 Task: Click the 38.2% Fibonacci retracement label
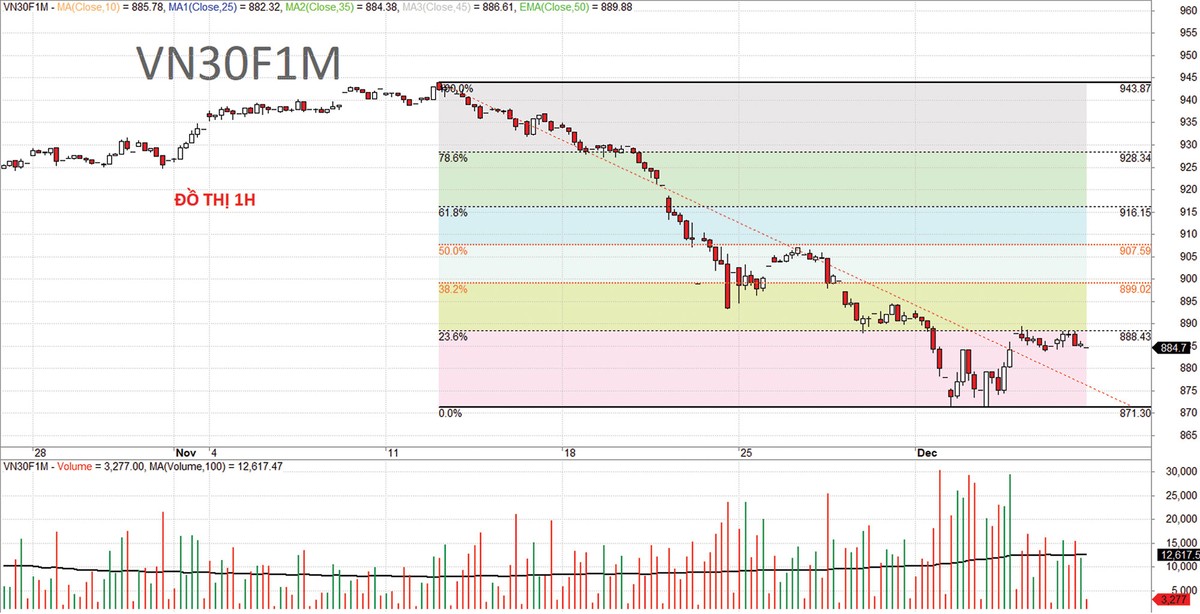click(453, 289)
